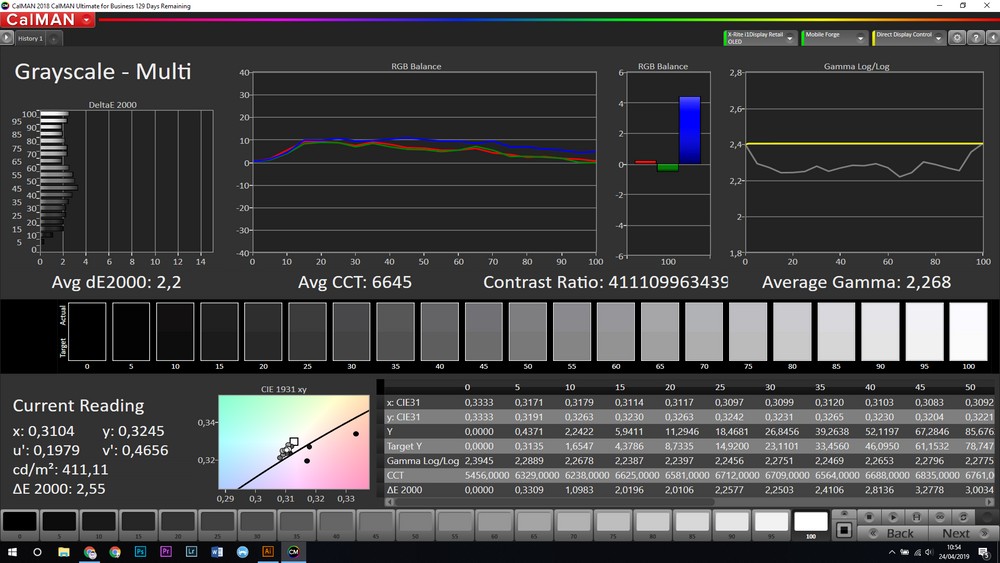Select the 25 percent grayscale pattern button
1000x563 pixels.
point(217,525)
